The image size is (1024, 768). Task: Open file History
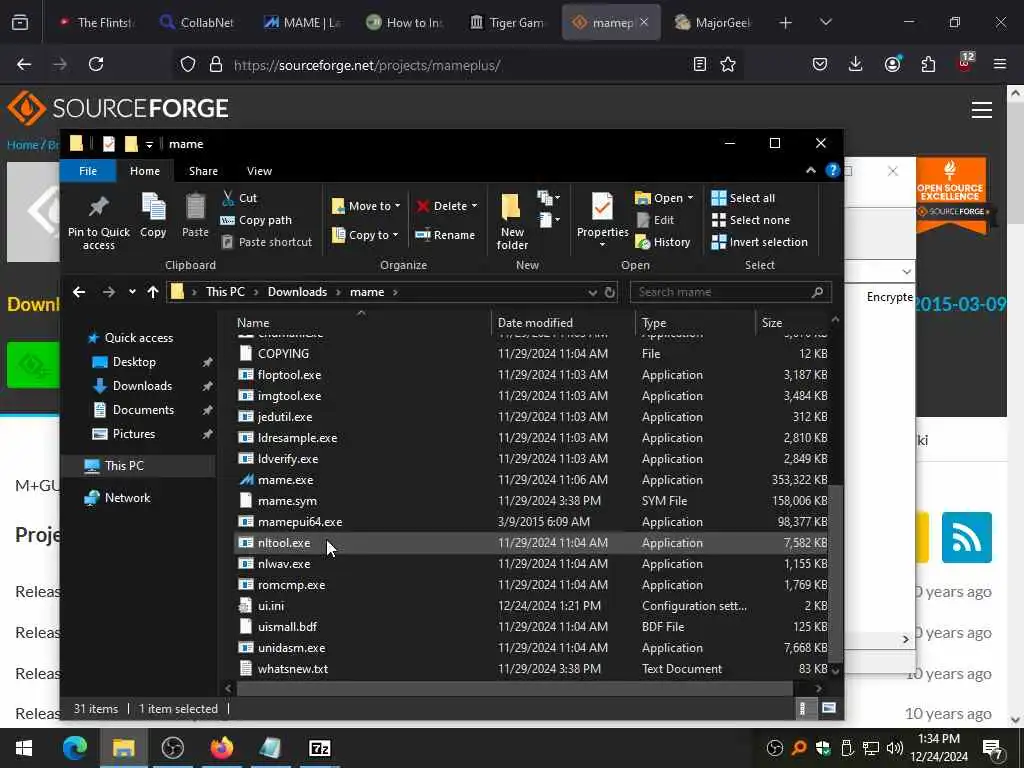tap(663, 242)
